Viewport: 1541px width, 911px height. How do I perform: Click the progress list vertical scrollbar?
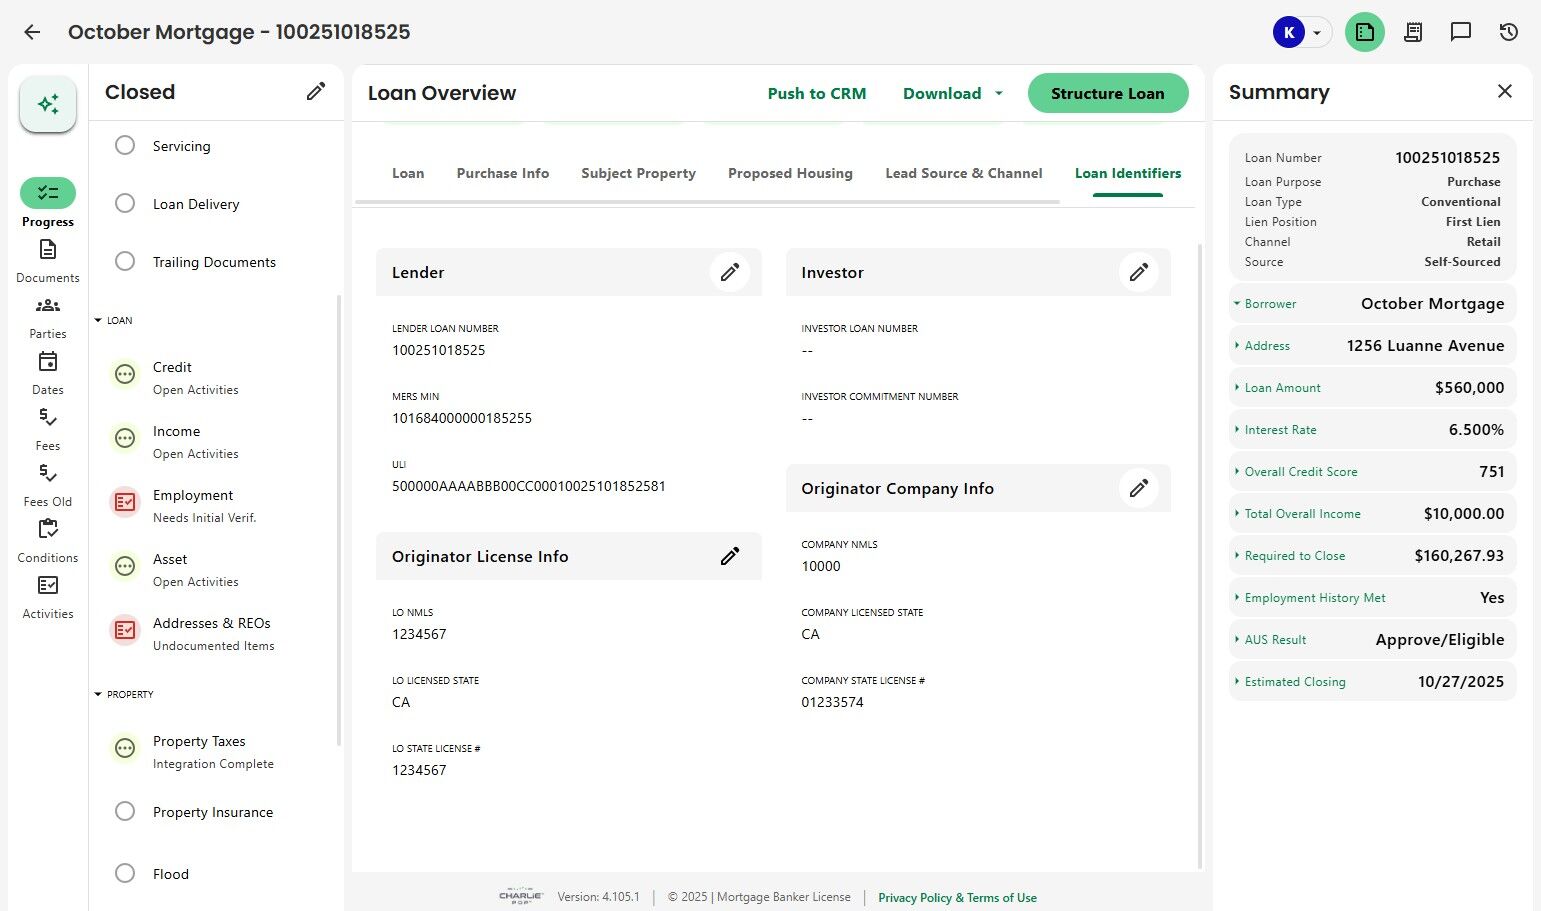pyautogui.click(x=339, y=520)
